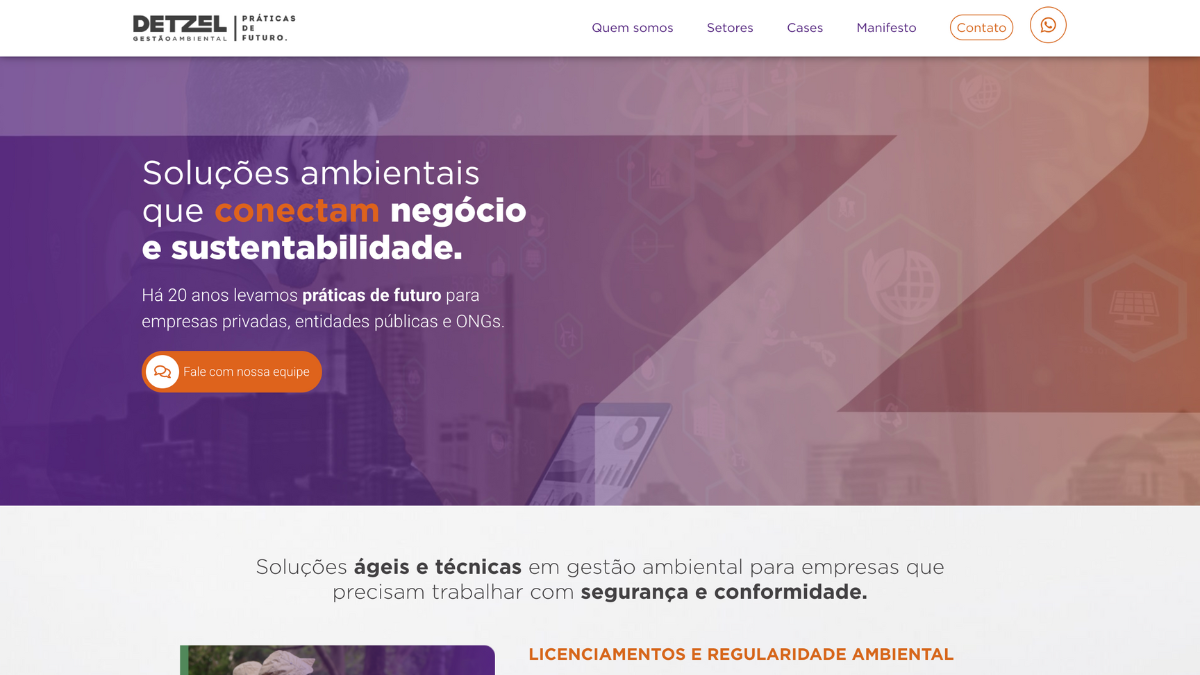Click the orange word conectam in headline
Image resolution: width=1200 pixels, height=675 pixels.
pyautogui.click(x=297, y=210)
